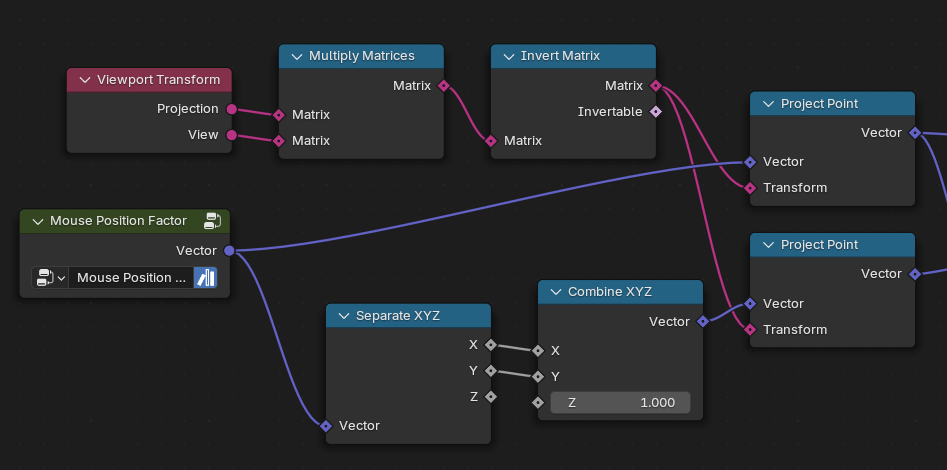Click Transform input of Mouse-Position-fed Project Point
Screen dimensions: 947x470
tap(750, 188)
